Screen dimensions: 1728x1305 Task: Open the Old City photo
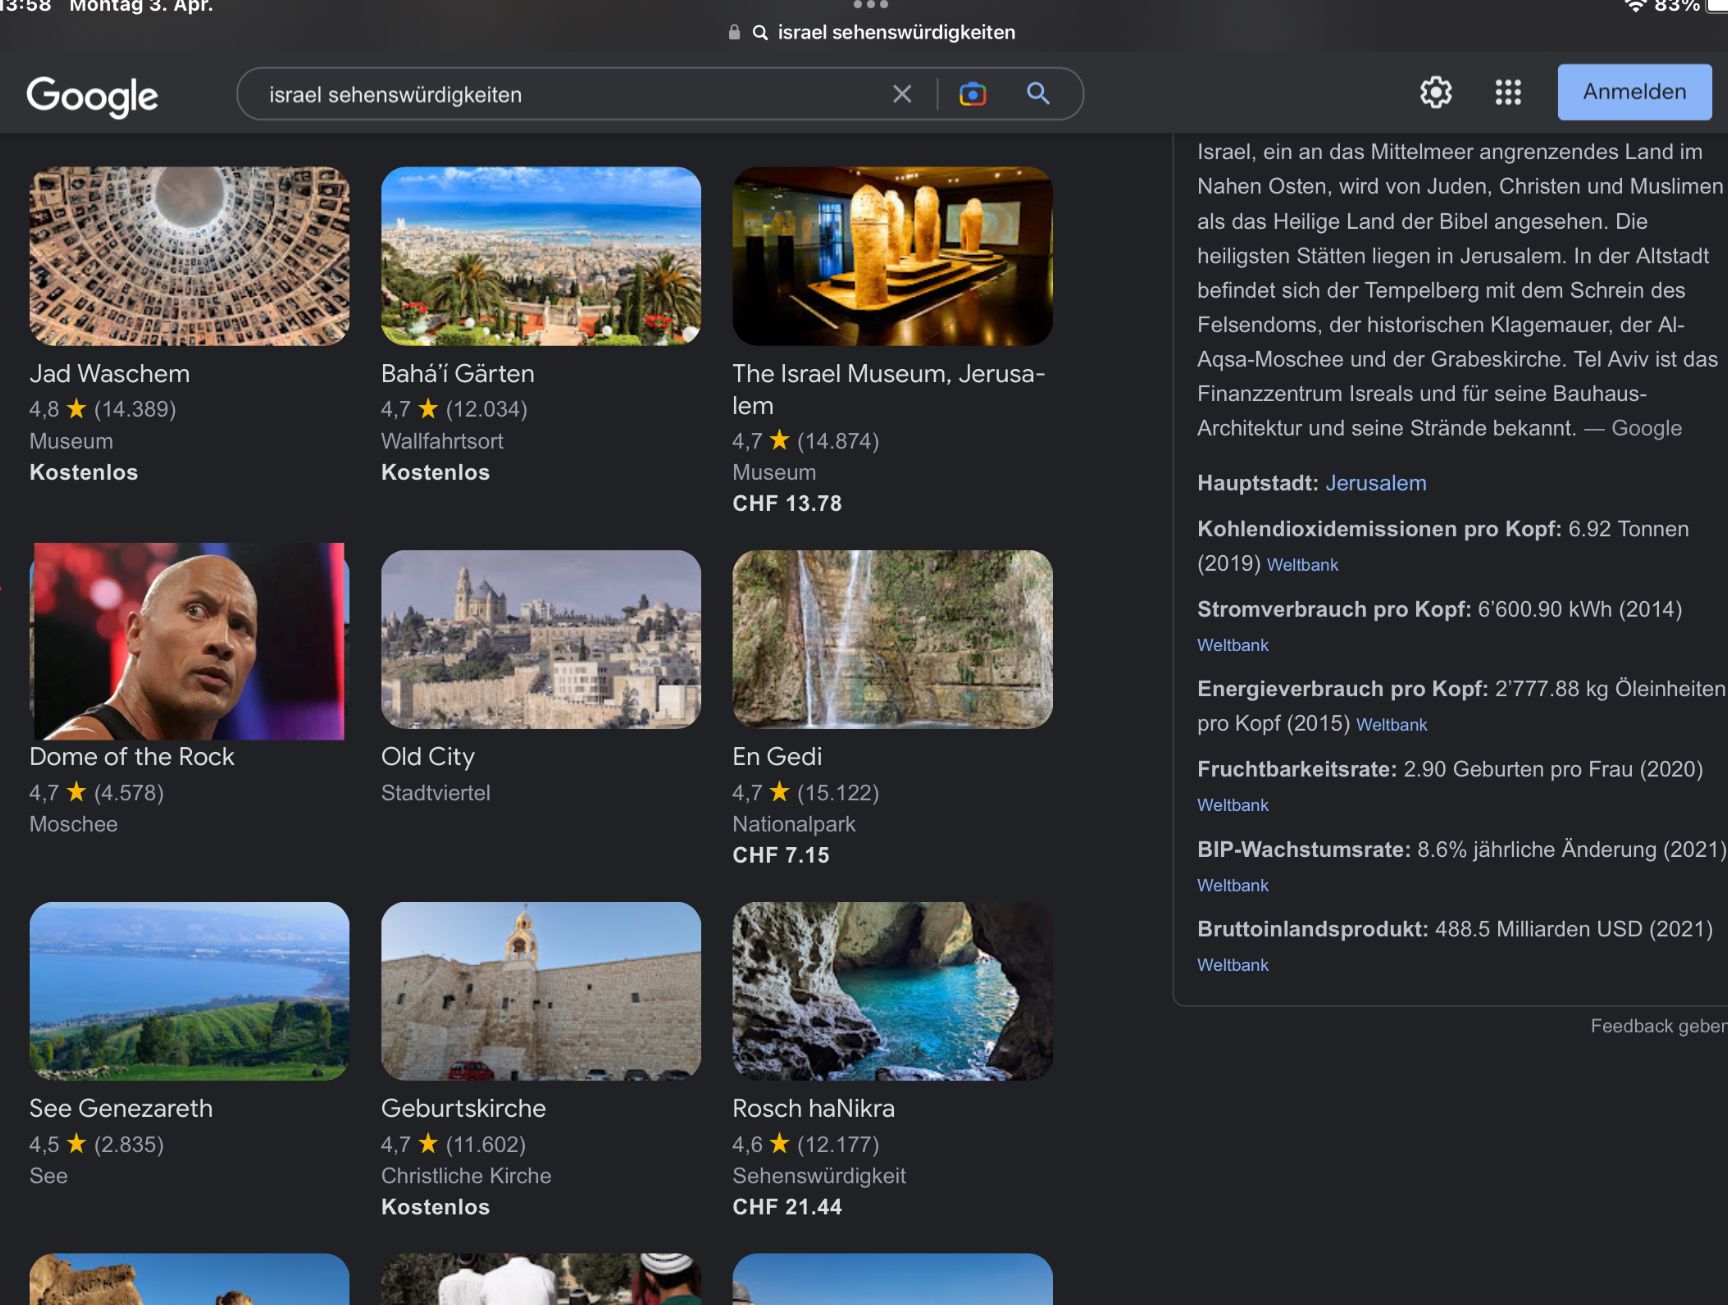pos(541,639)
